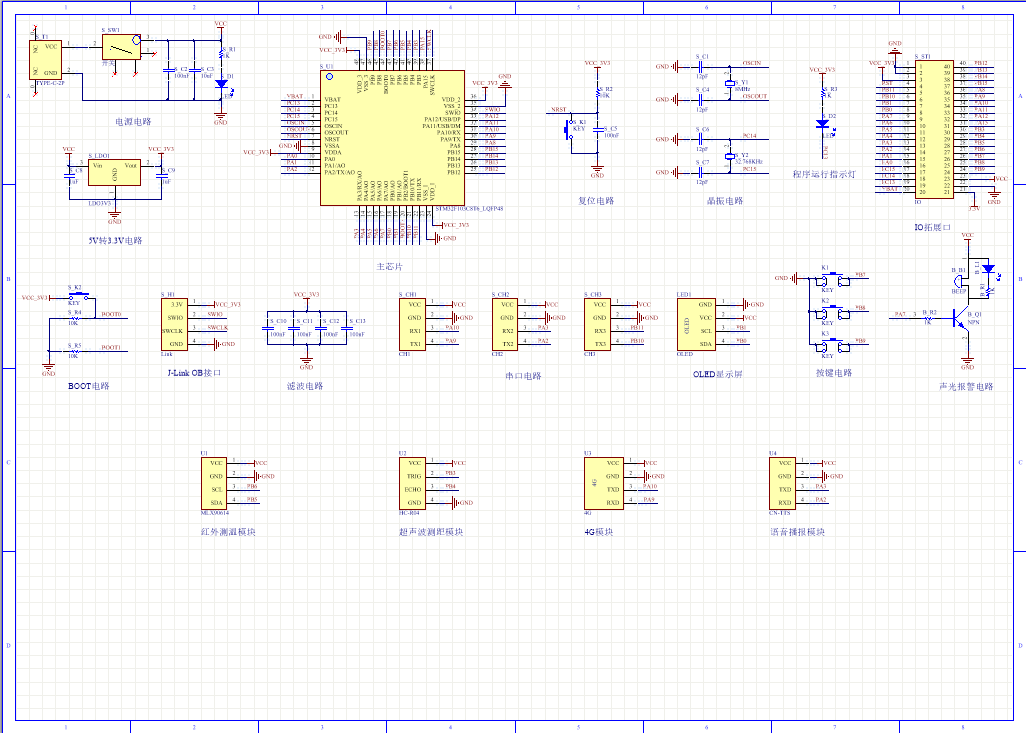Select the S_CH3 serial connector block
1026x733 pixels.
pyautogui.click(x=597, y=325)
